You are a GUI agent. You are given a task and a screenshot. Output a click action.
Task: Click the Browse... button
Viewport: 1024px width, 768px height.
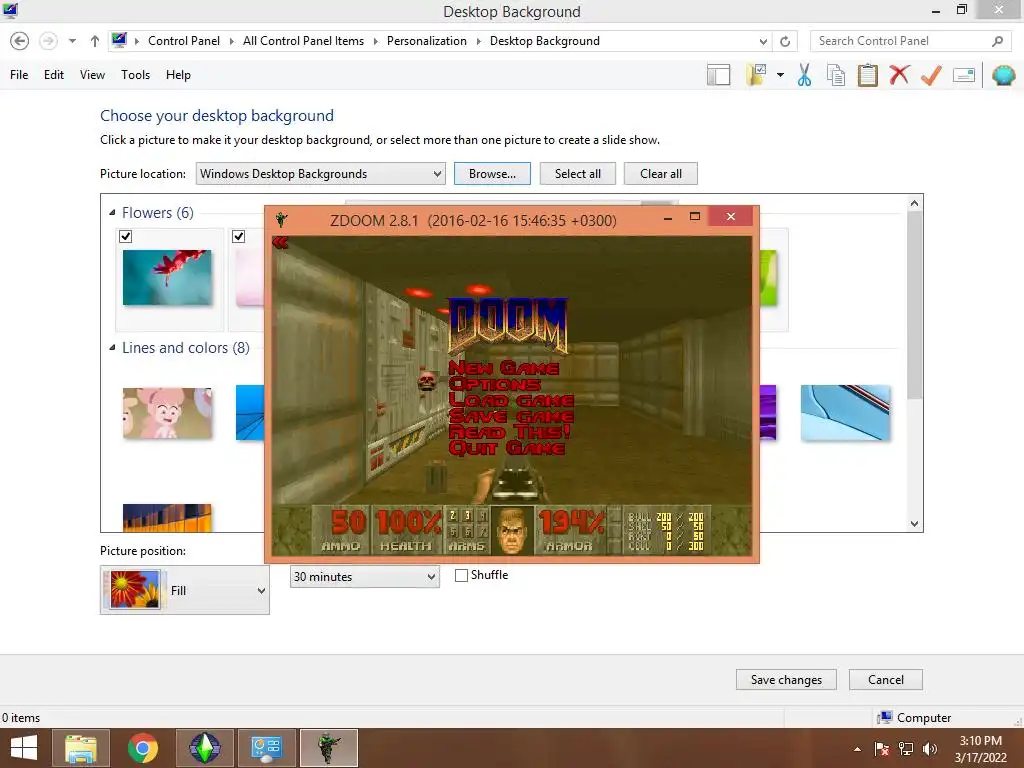pyautogui.click(x=492, y=174)
